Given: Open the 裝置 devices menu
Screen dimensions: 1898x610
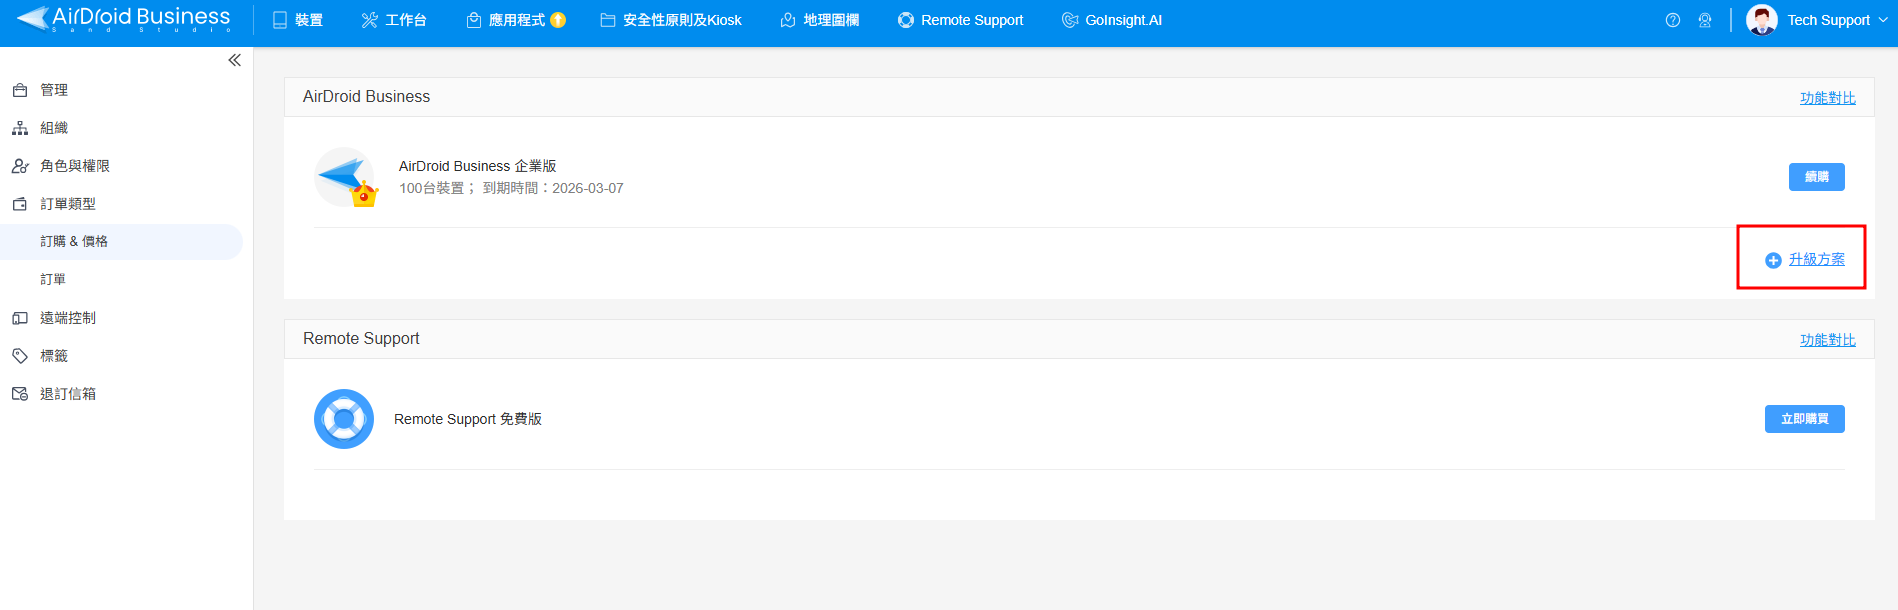Looking at the screenshot, I should [x=298, y=20].
